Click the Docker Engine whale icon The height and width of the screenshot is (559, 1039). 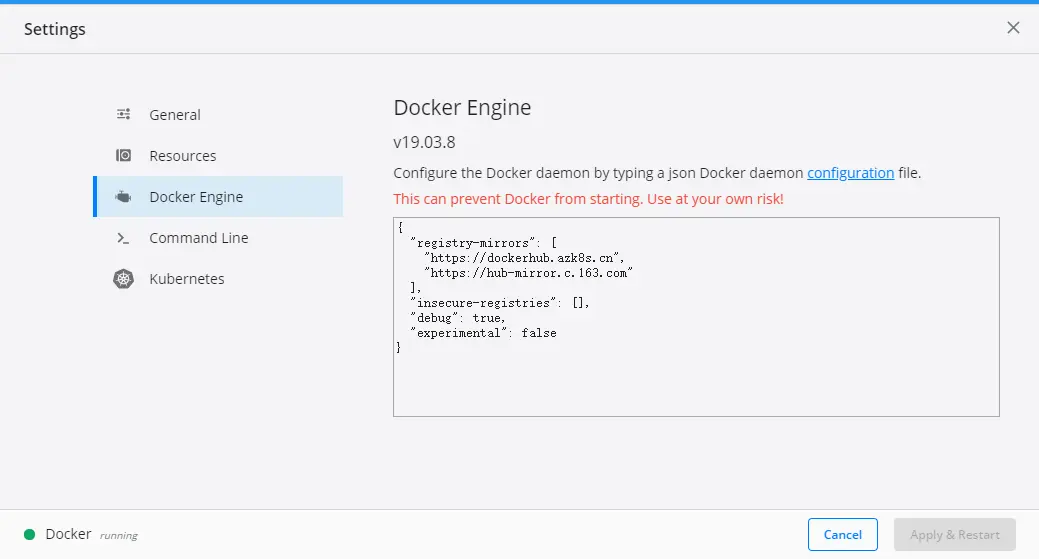click(124, 197)
